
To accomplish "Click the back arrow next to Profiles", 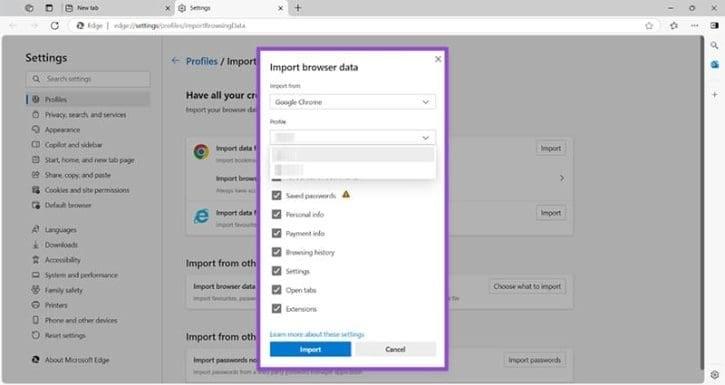I will pyautogui.click(x=175, y=61).
